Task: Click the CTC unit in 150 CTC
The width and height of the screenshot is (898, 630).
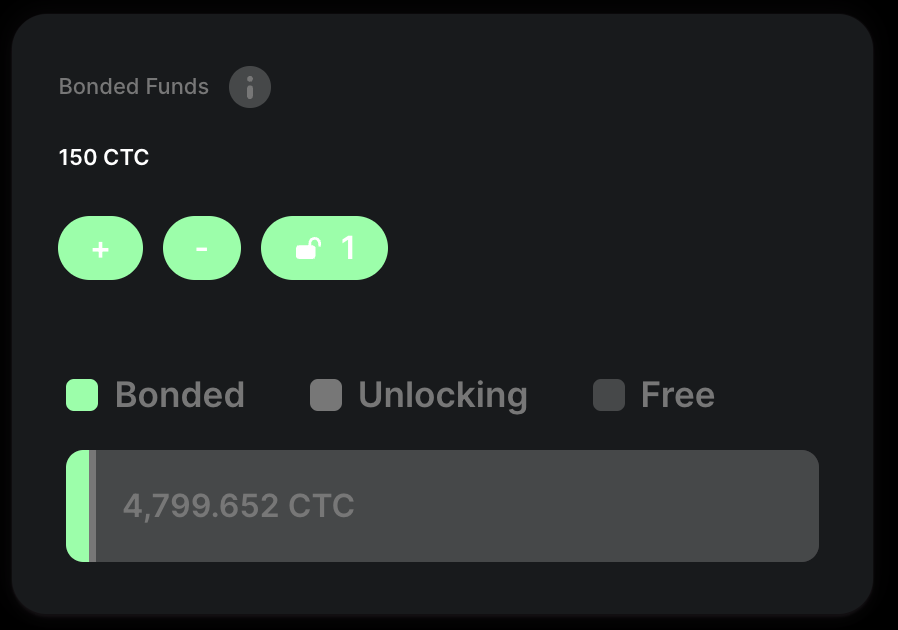Action: (126, 157)
